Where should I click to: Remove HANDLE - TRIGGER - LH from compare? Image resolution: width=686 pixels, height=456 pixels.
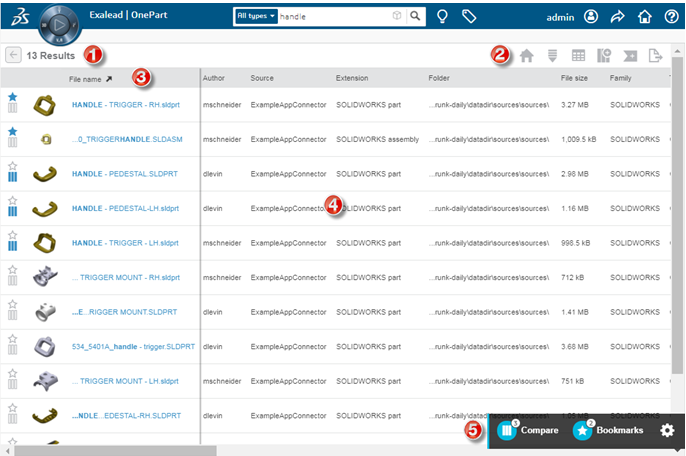[x=13, y=246]
